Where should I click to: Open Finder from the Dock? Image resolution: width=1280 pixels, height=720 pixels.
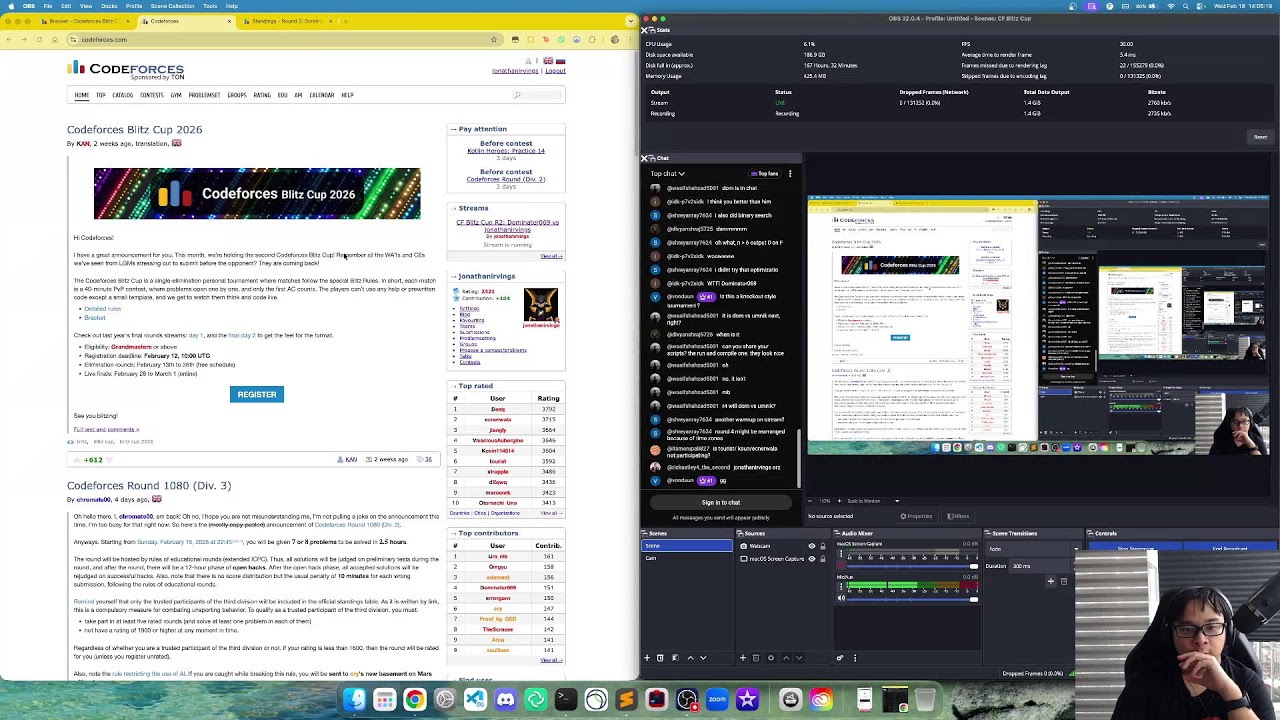click(x=355, y=700)
